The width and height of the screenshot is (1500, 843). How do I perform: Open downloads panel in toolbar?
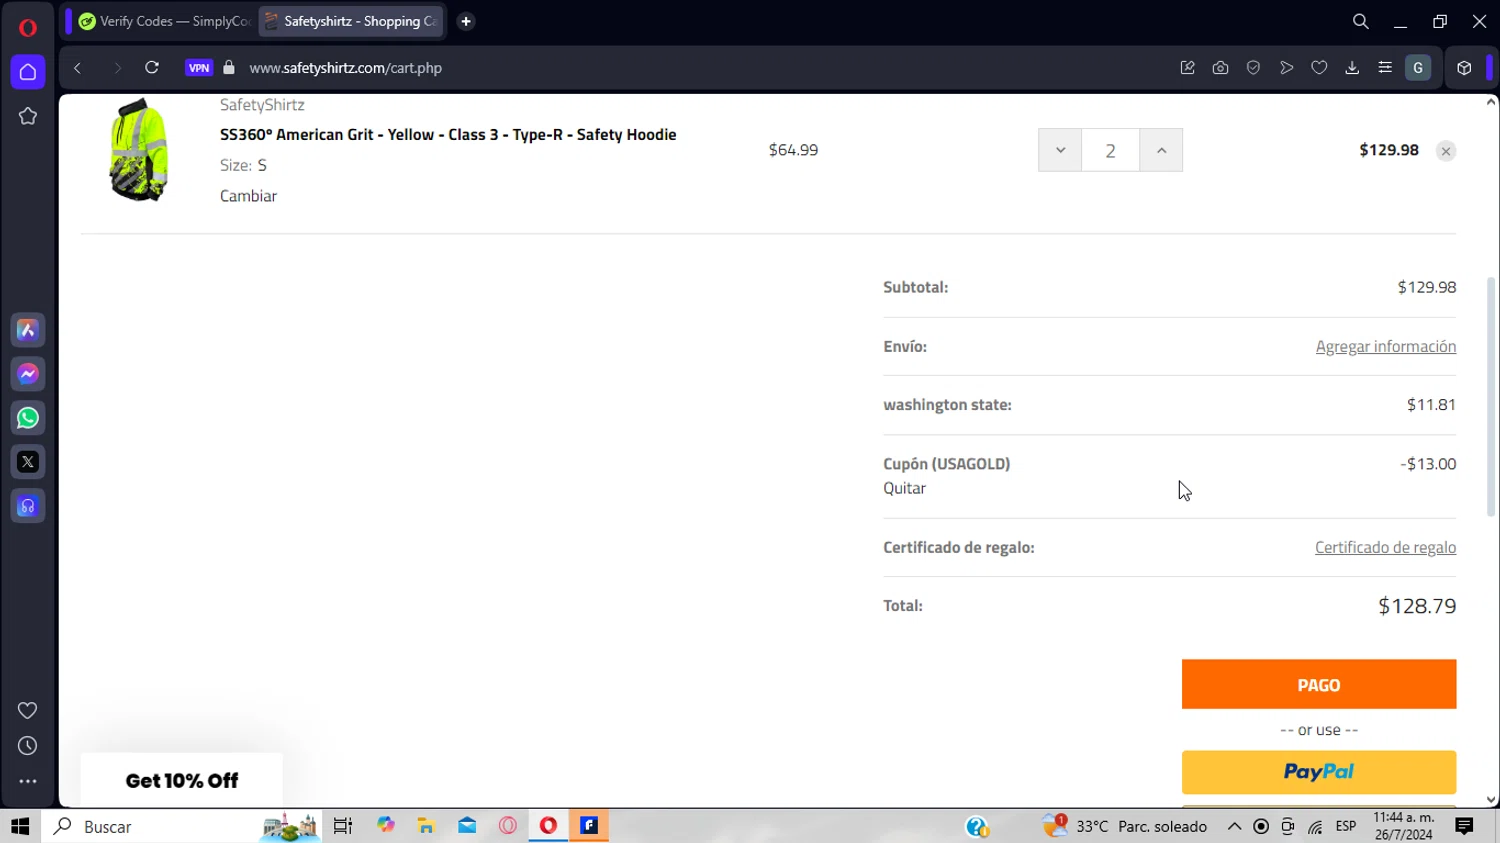(1352, 68)
